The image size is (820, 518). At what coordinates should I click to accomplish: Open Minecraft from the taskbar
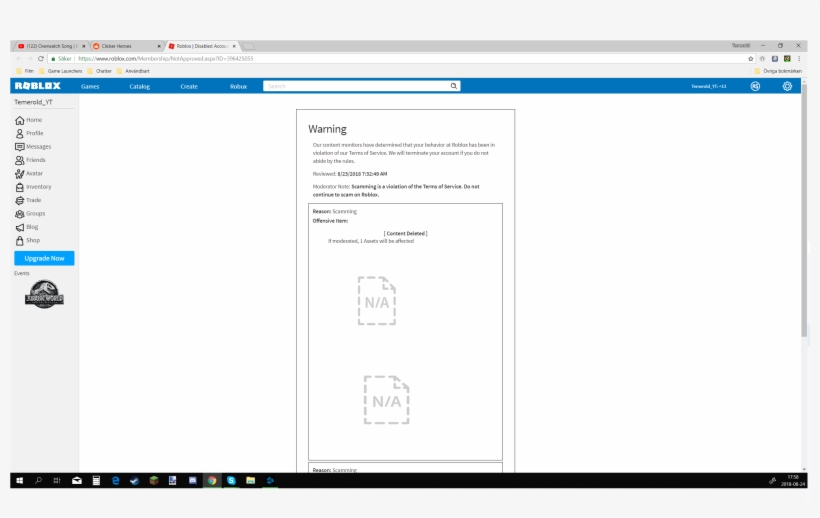pos(154,480)
